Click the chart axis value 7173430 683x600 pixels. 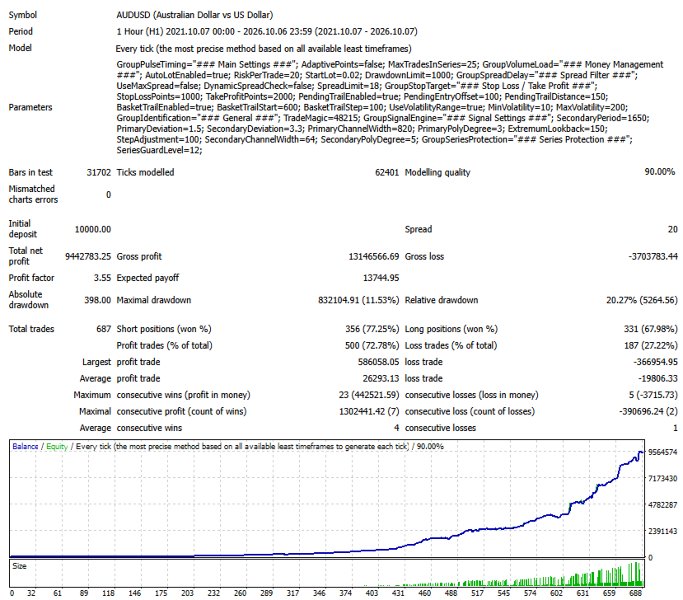663,478
